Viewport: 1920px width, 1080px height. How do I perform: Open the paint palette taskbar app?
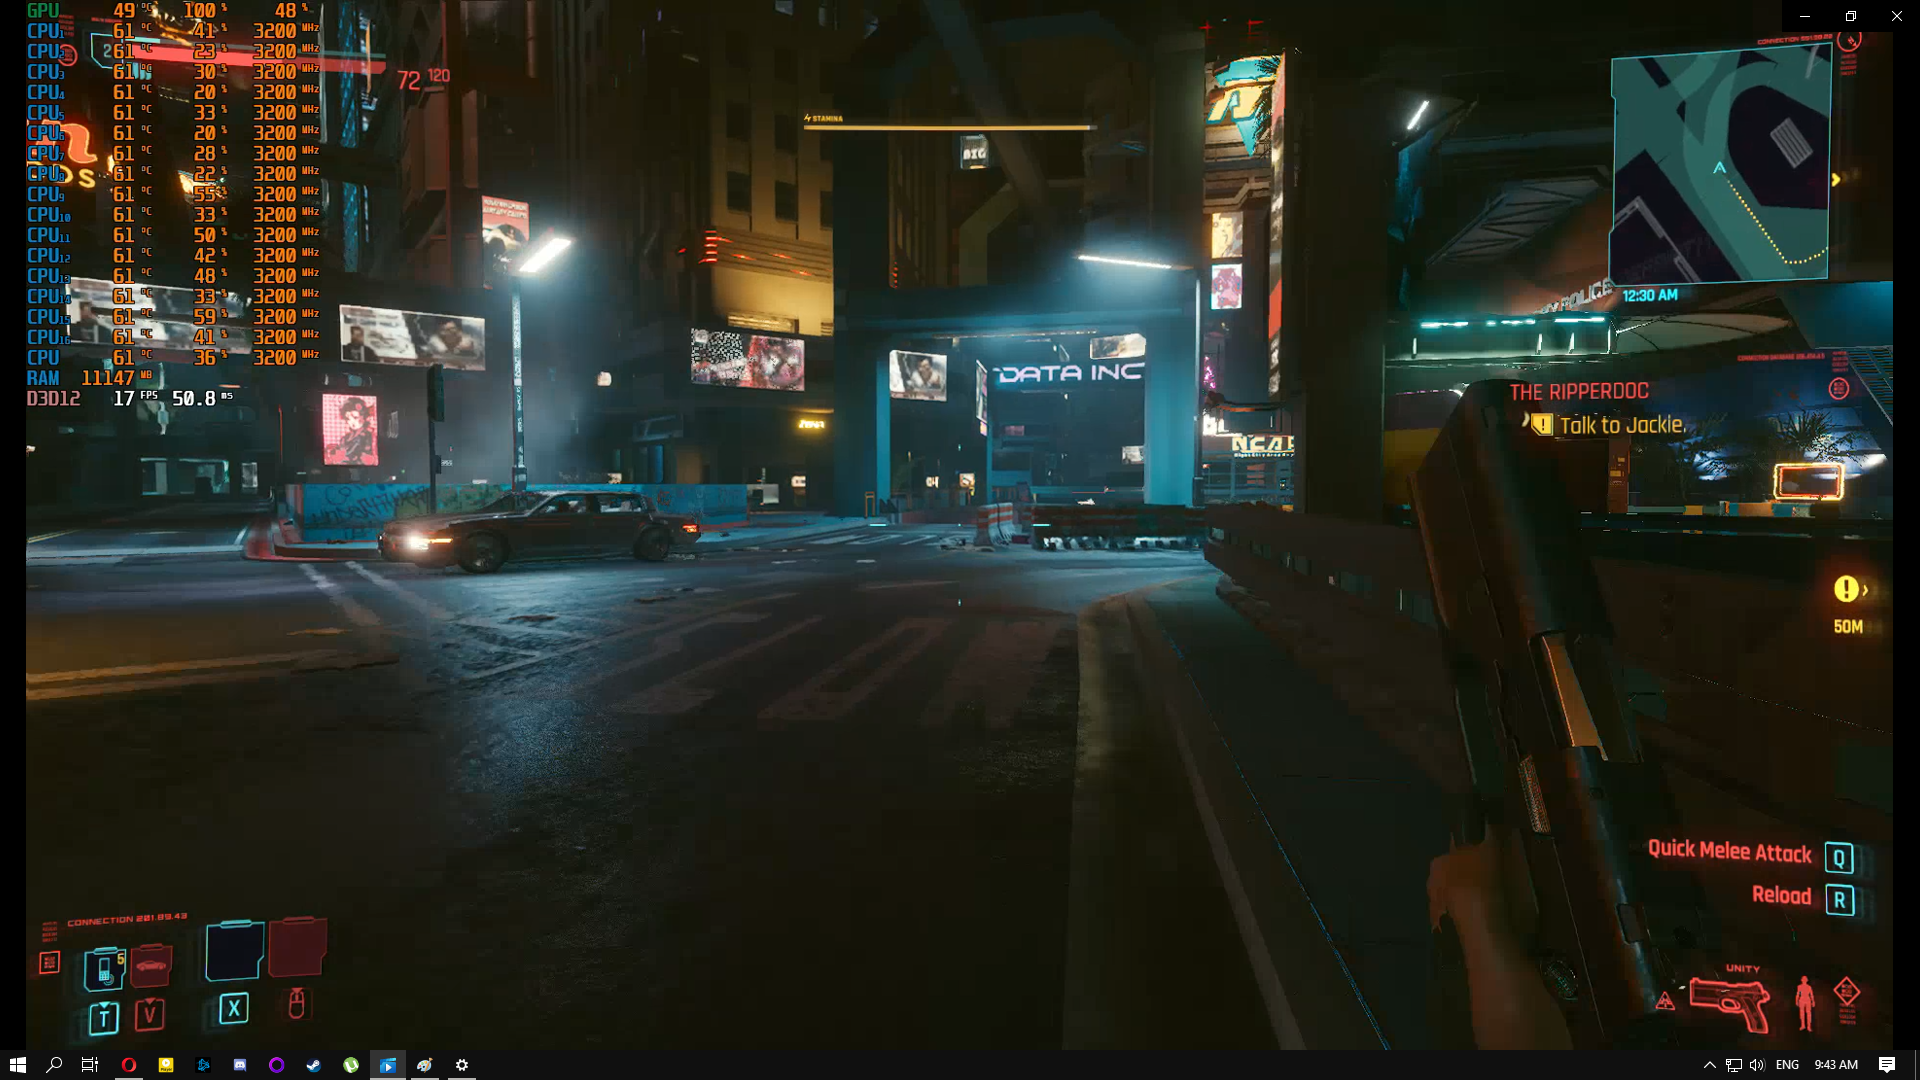point(425,1065)
